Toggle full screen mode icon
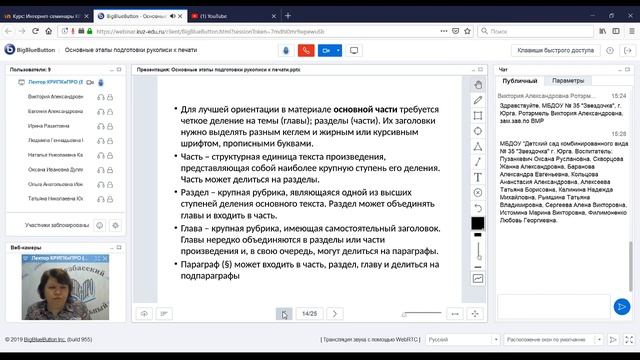Image resolution: width=640 pixels, height=360 pixels. pos(629,339)
